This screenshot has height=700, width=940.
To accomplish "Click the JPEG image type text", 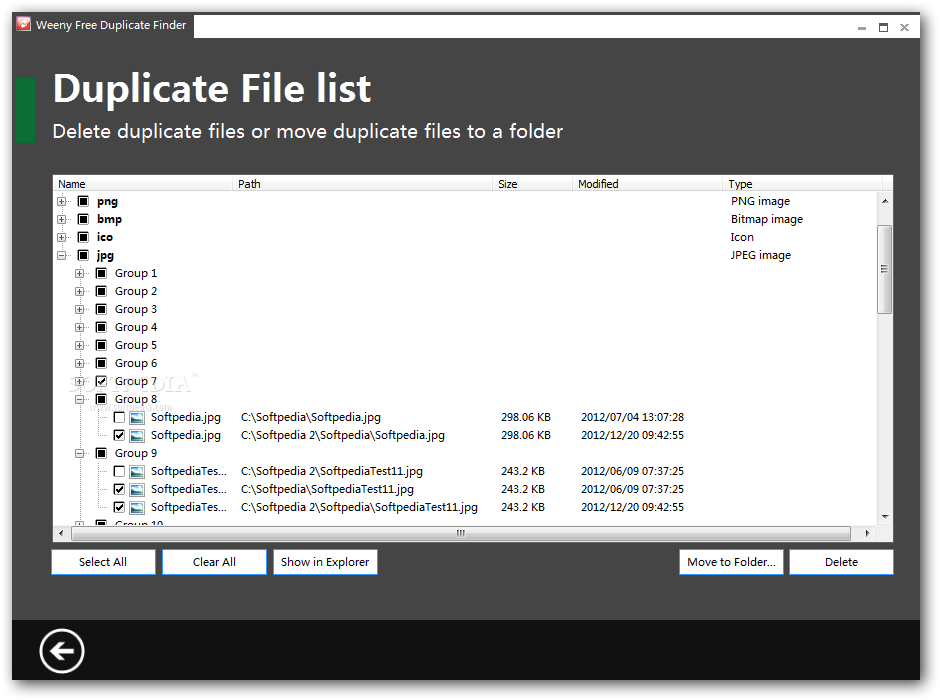I will click(x=761, y=255).
